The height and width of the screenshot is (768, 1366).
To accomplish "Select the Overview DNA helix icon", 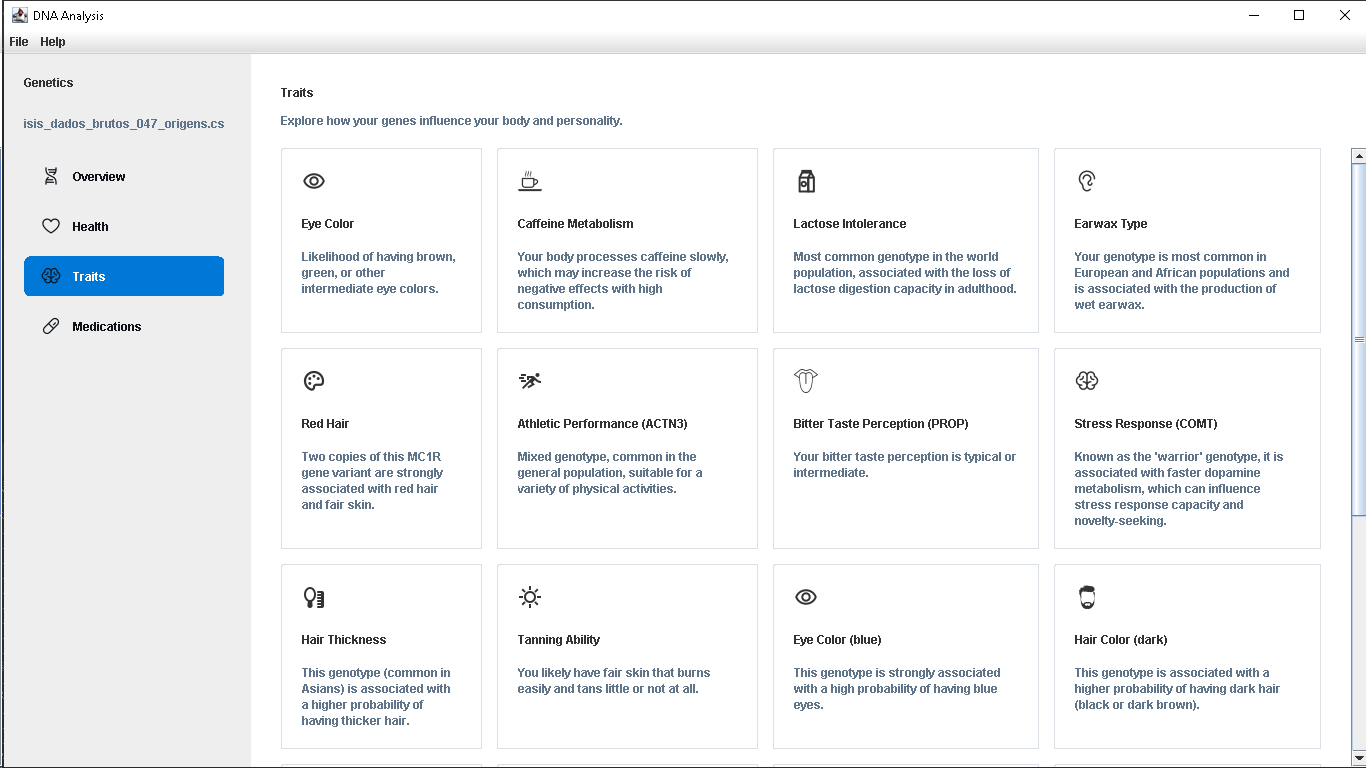I will pos(51,176).
